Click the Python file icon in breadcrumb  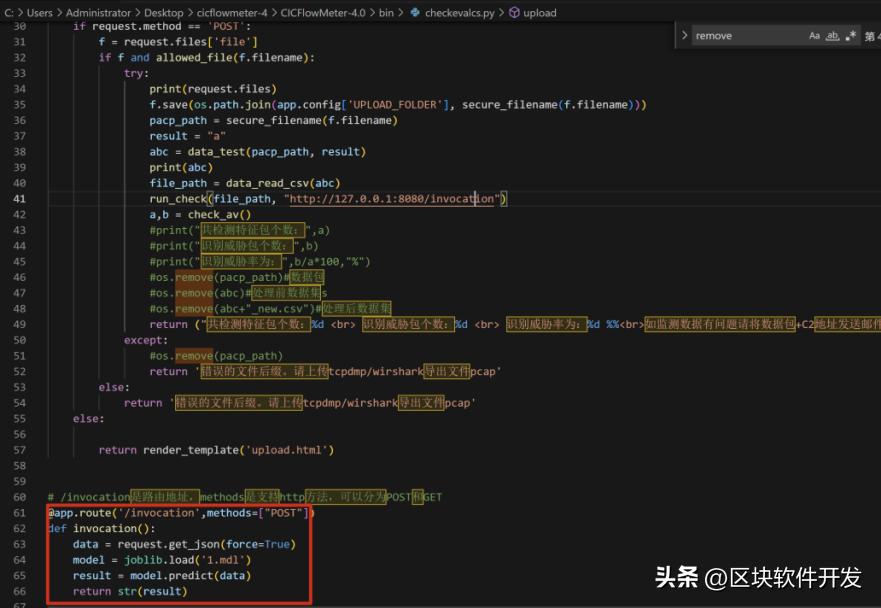[415, 13]
